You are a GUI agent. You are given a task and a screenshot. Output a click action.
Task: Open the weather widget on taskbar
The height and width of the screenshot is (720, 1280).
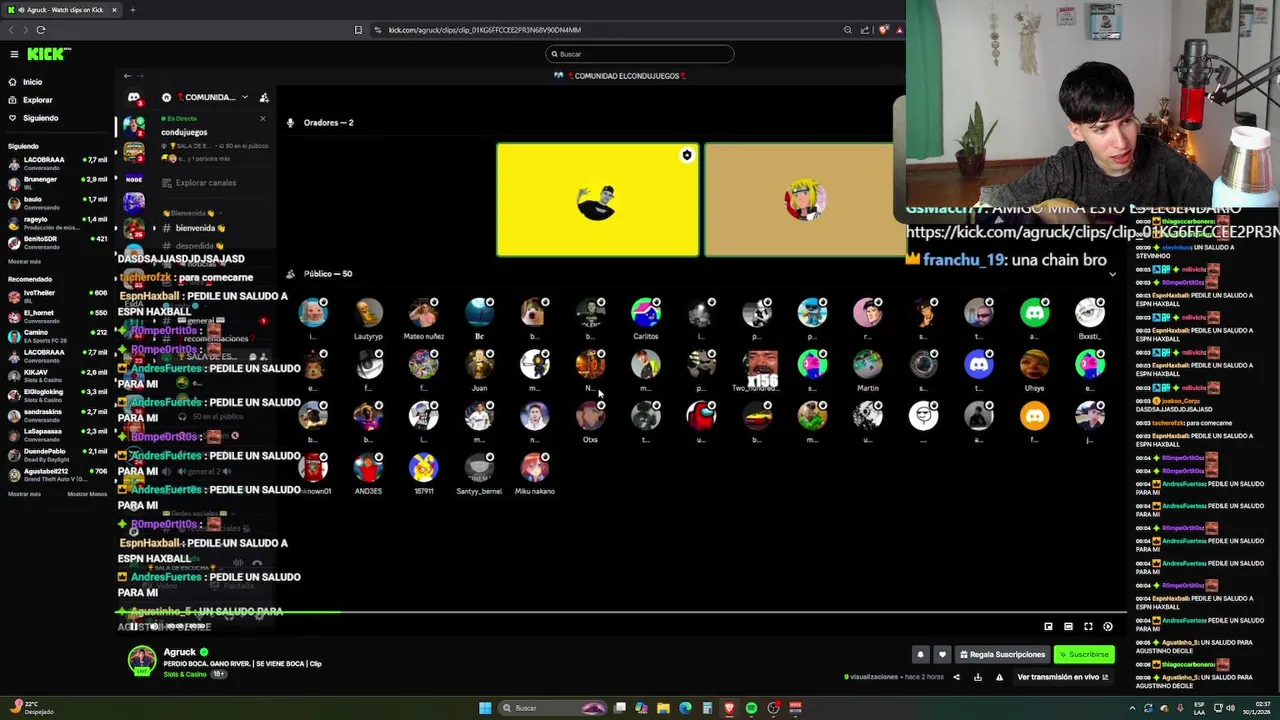pos(32,708)
